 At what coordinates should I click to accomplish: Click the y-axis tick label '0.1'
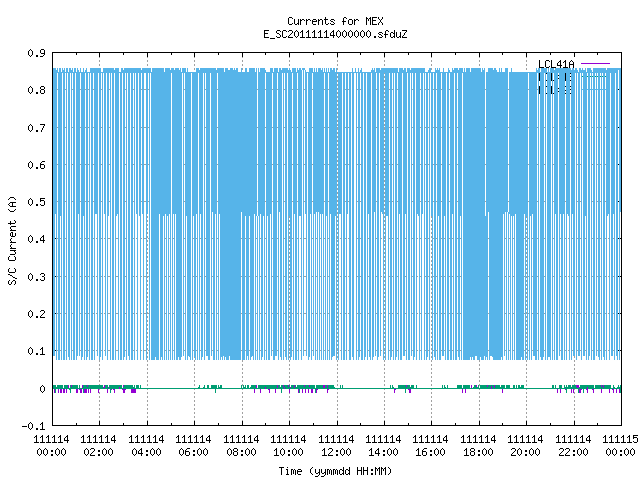[36, 351]
